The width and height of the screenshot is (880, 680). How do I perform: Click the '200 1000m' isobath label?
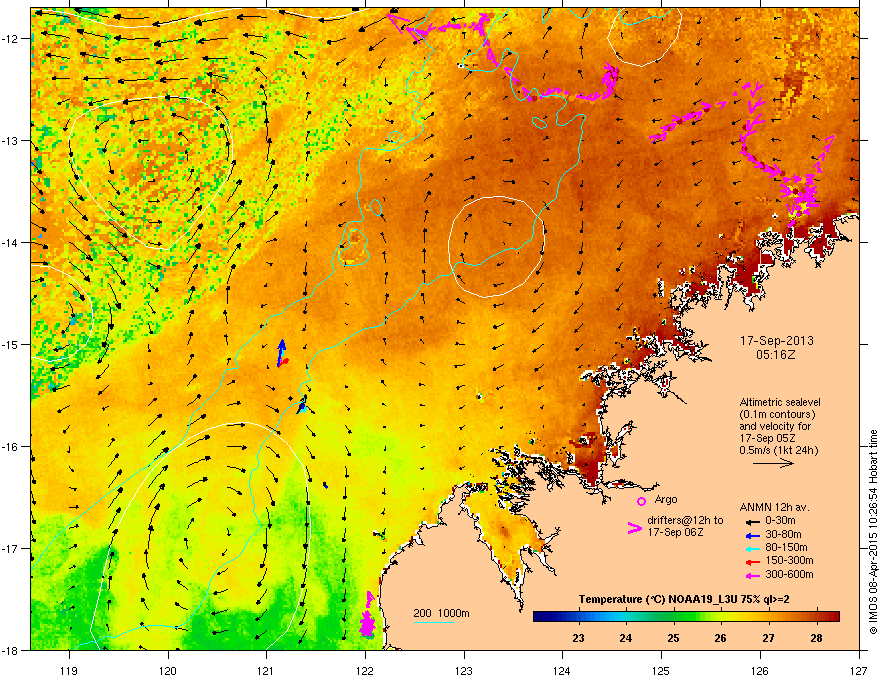click(441, 613)
